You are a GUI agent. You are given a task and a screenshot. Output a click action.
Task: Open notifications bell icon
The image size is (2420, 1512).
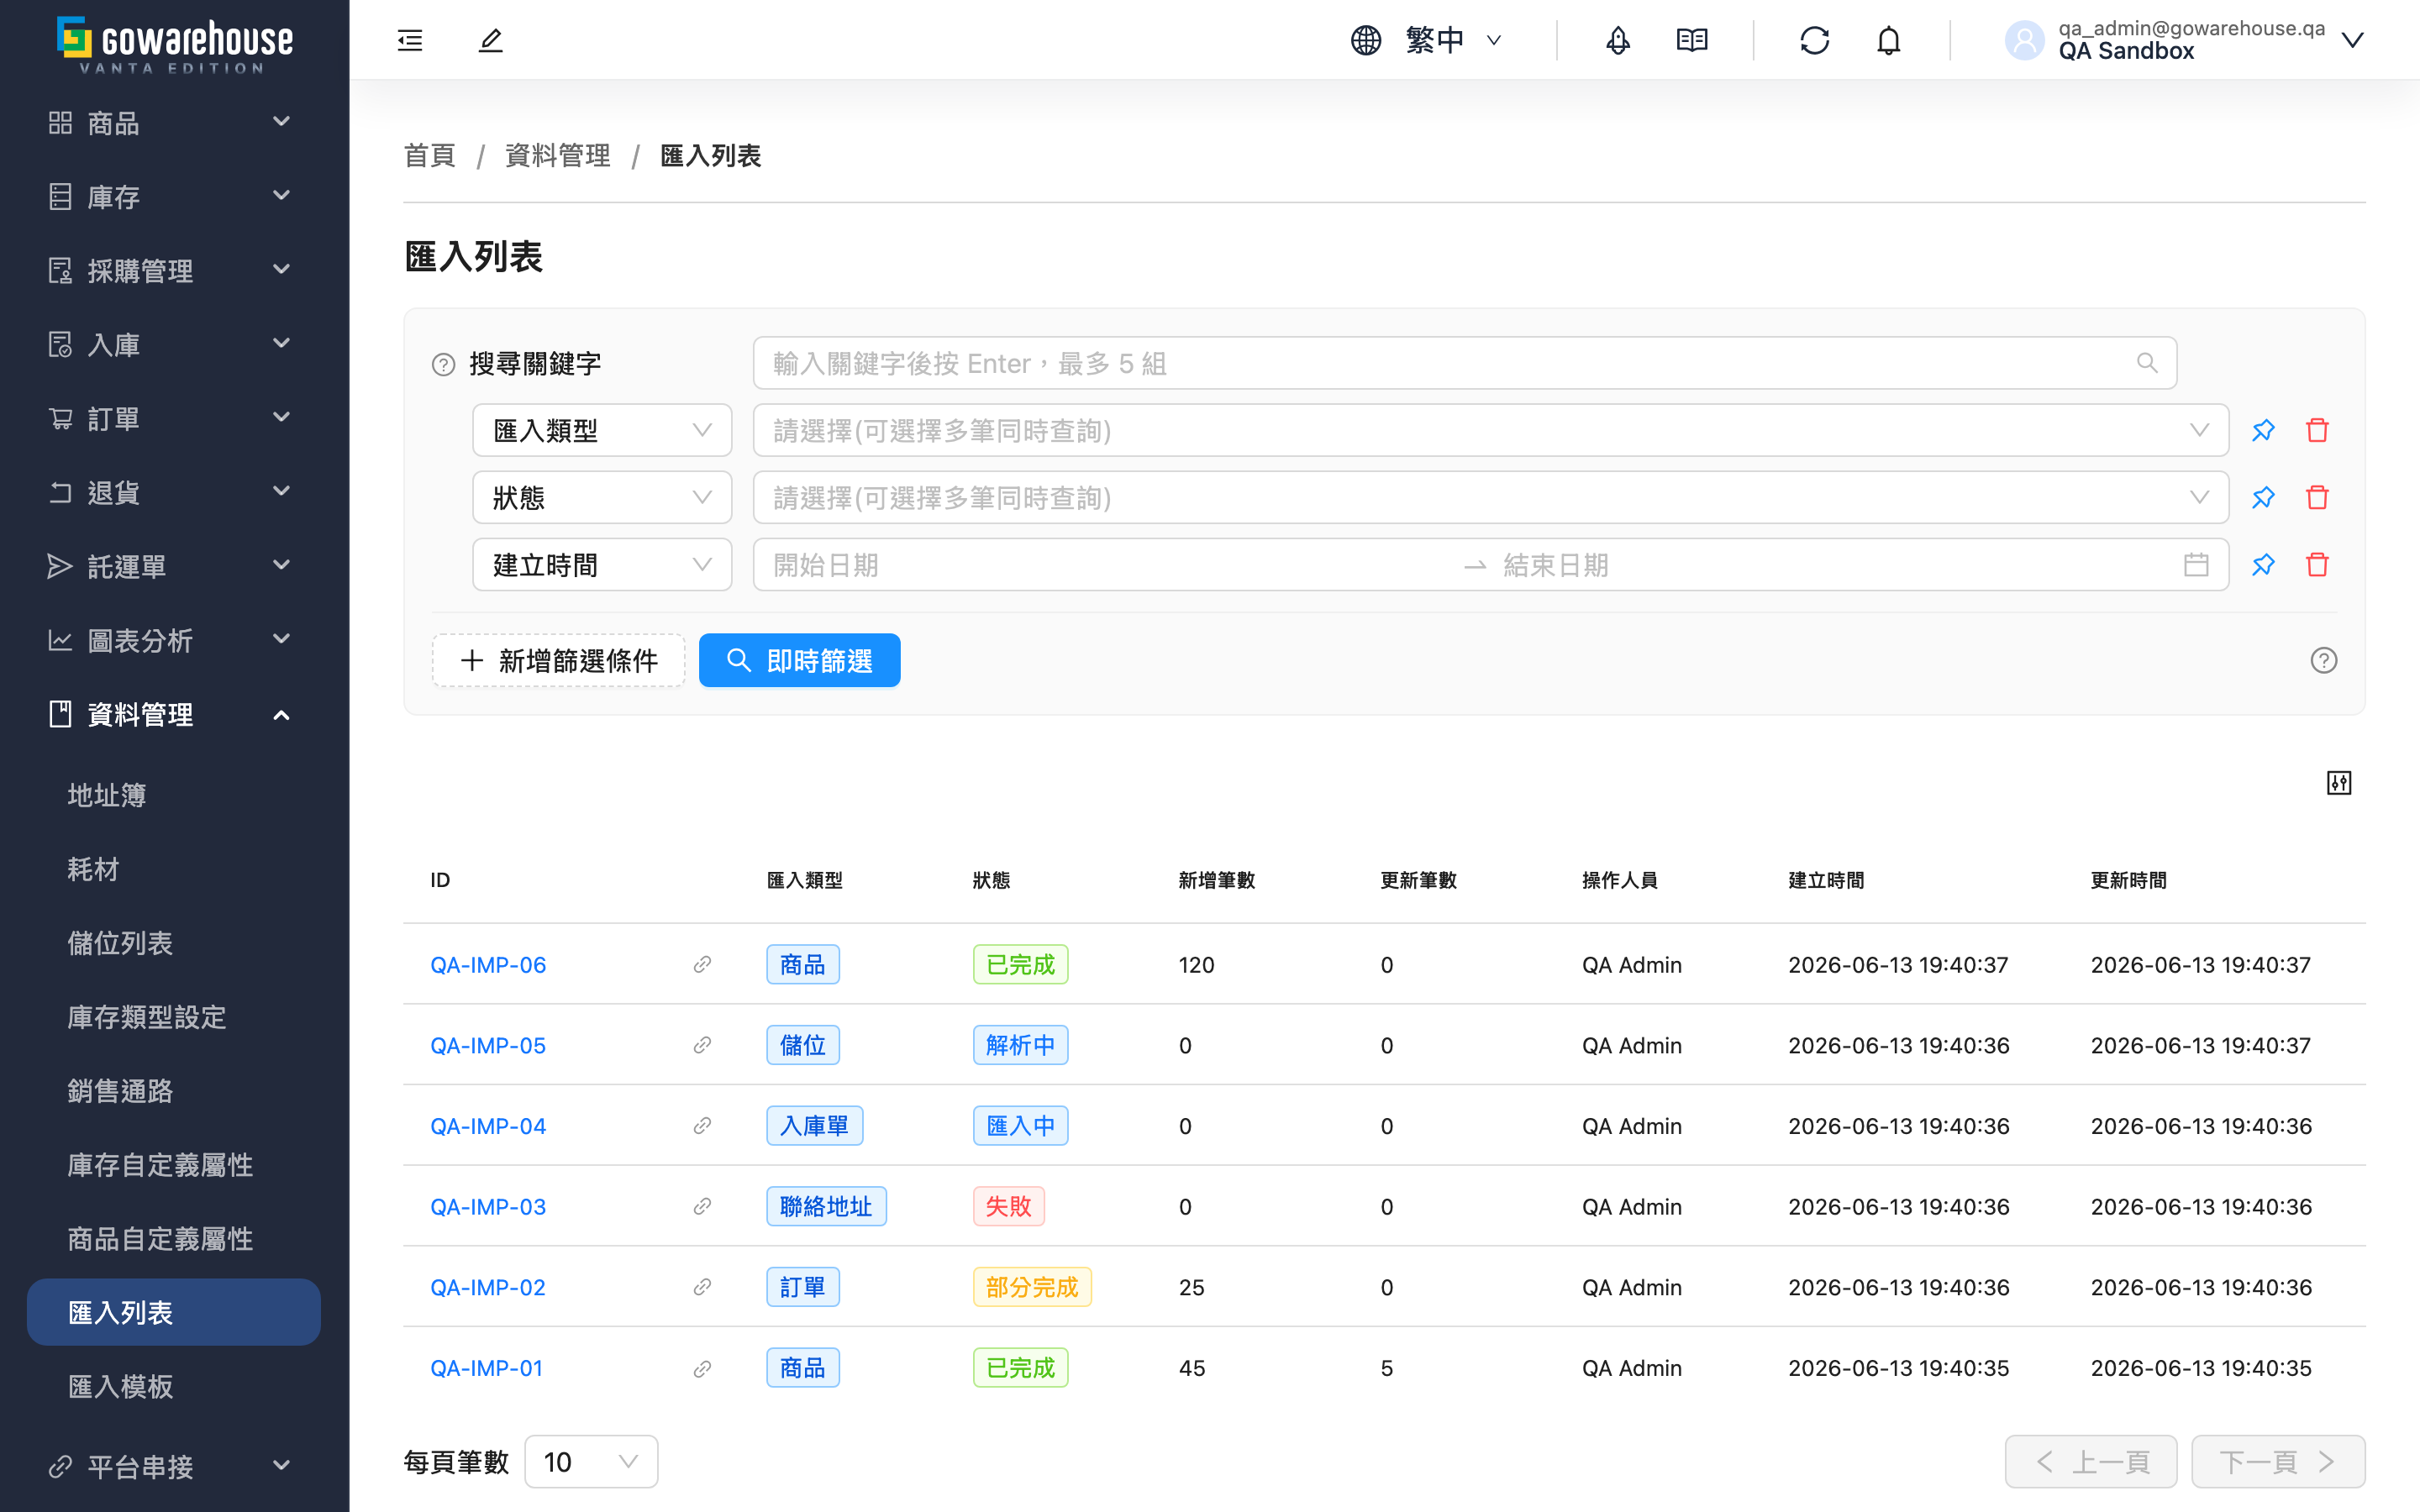1888,40
